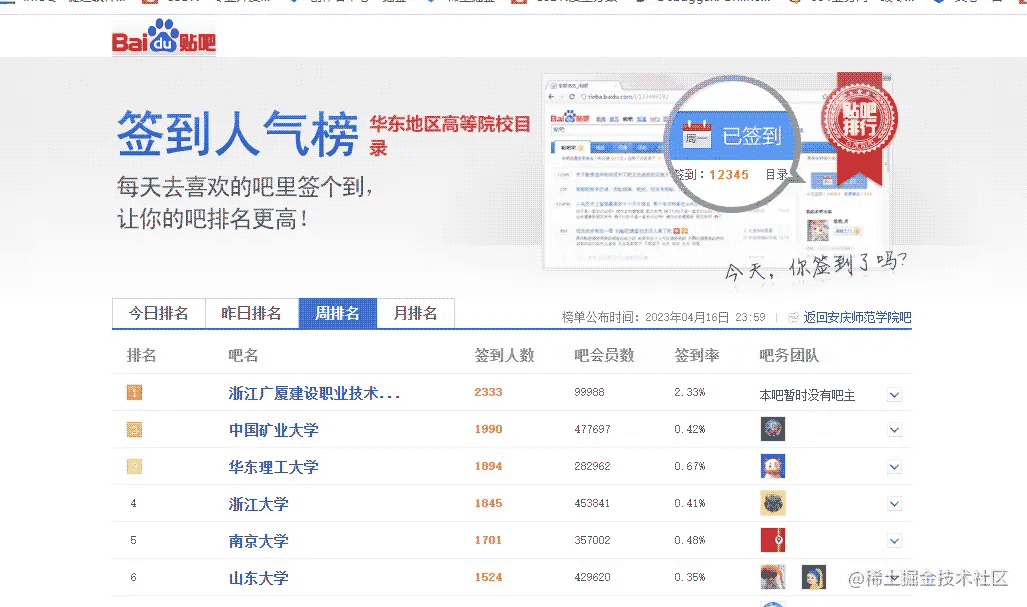
Task: Click sign-in rate 0.48%
Action: (690, 540)
